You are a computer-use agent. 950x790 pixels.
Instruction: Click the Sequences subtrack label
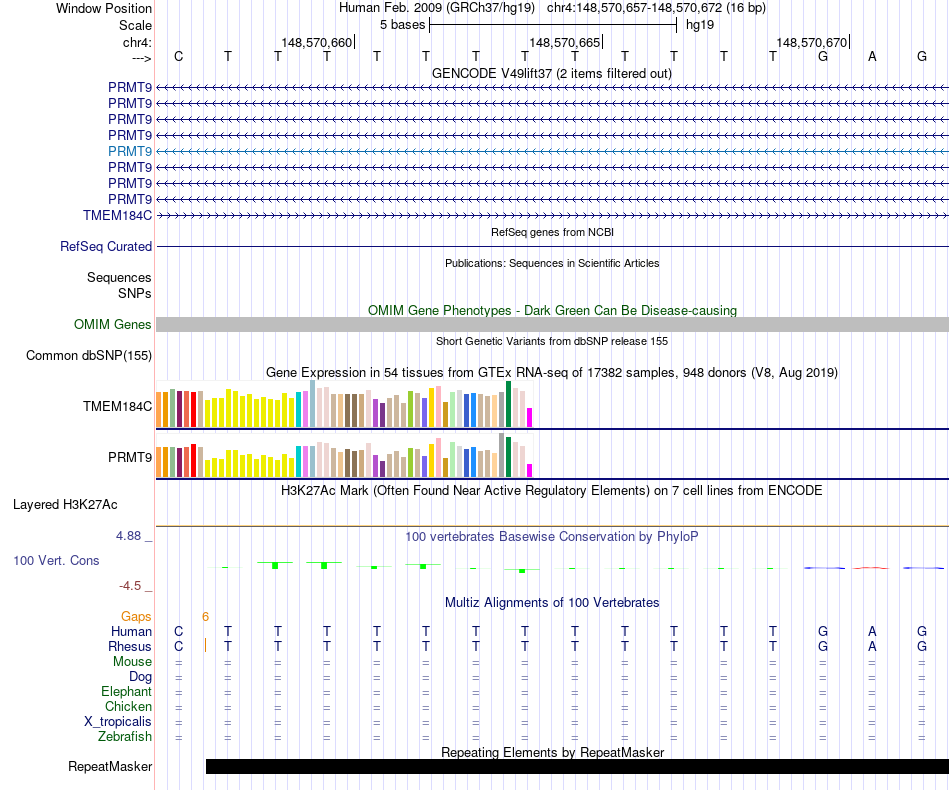click(x=119, y=277)
